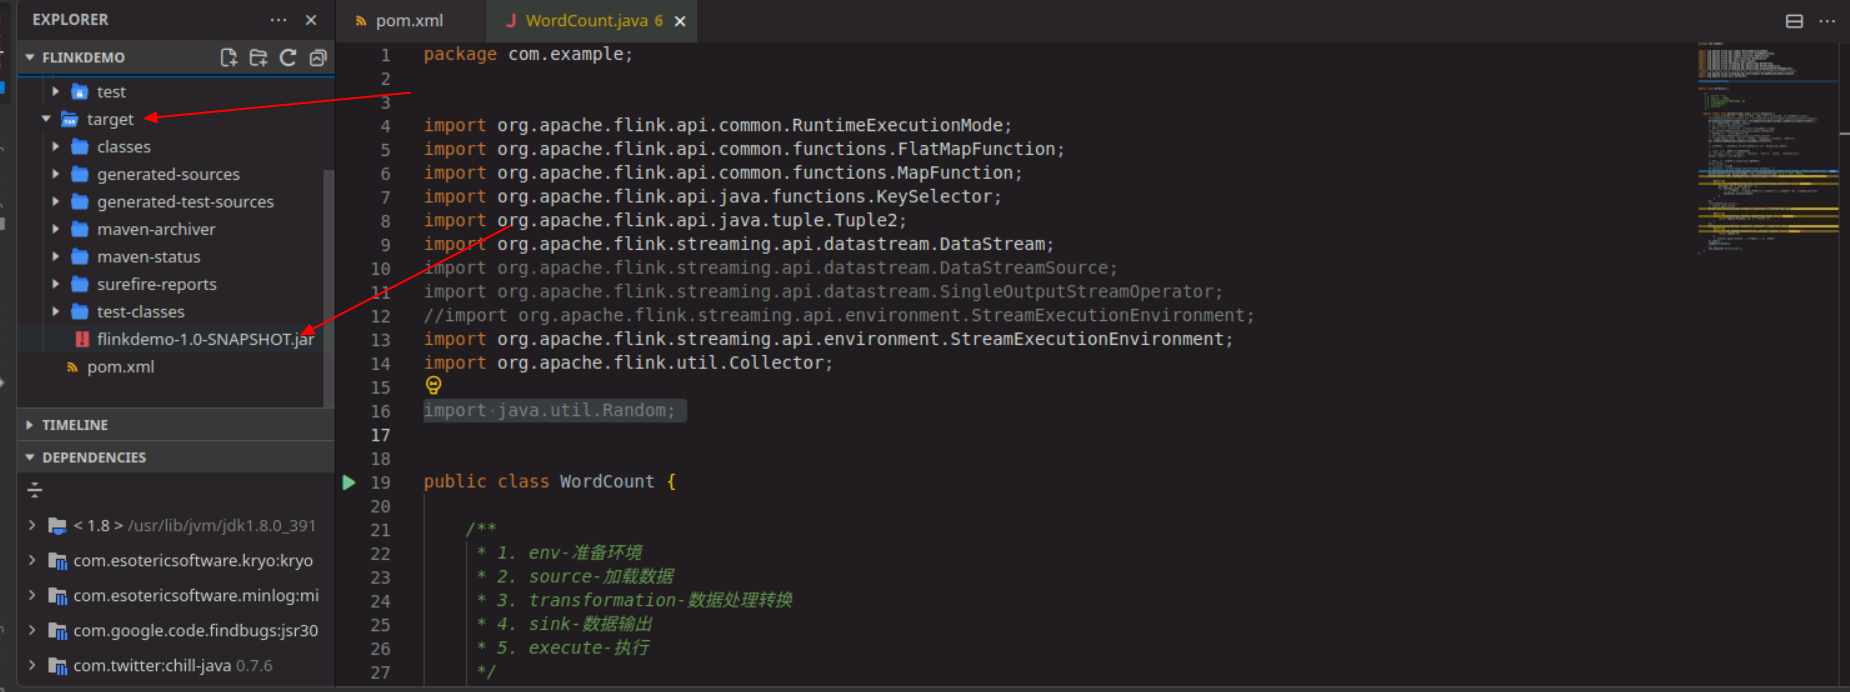1850x692 pixels.
Task: Click the JDK 1.8 library icon
Action: coord(58,526)
